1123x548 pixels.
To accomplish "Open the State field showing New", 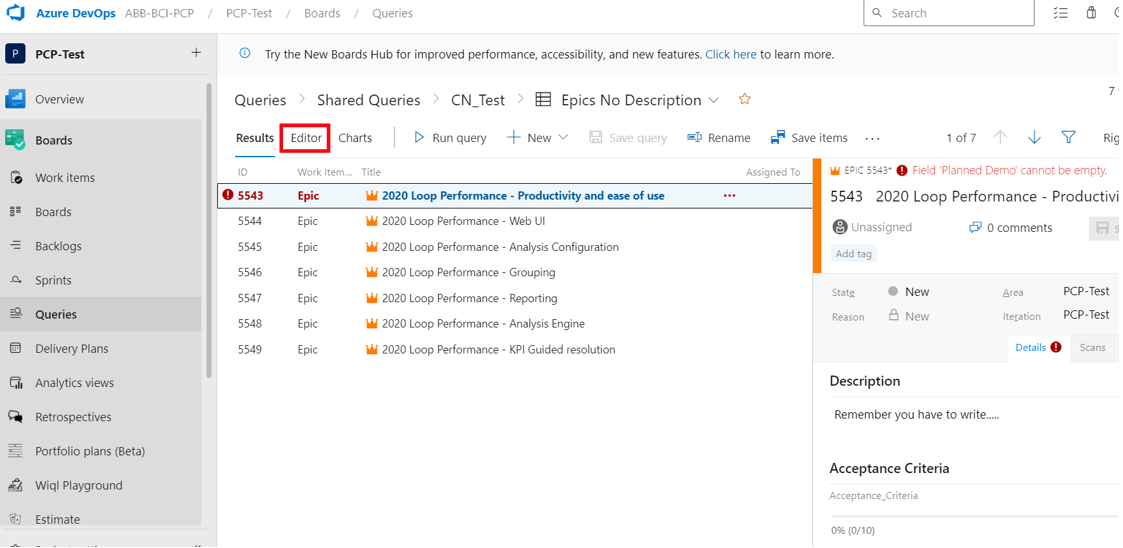I will click(908, 292).
